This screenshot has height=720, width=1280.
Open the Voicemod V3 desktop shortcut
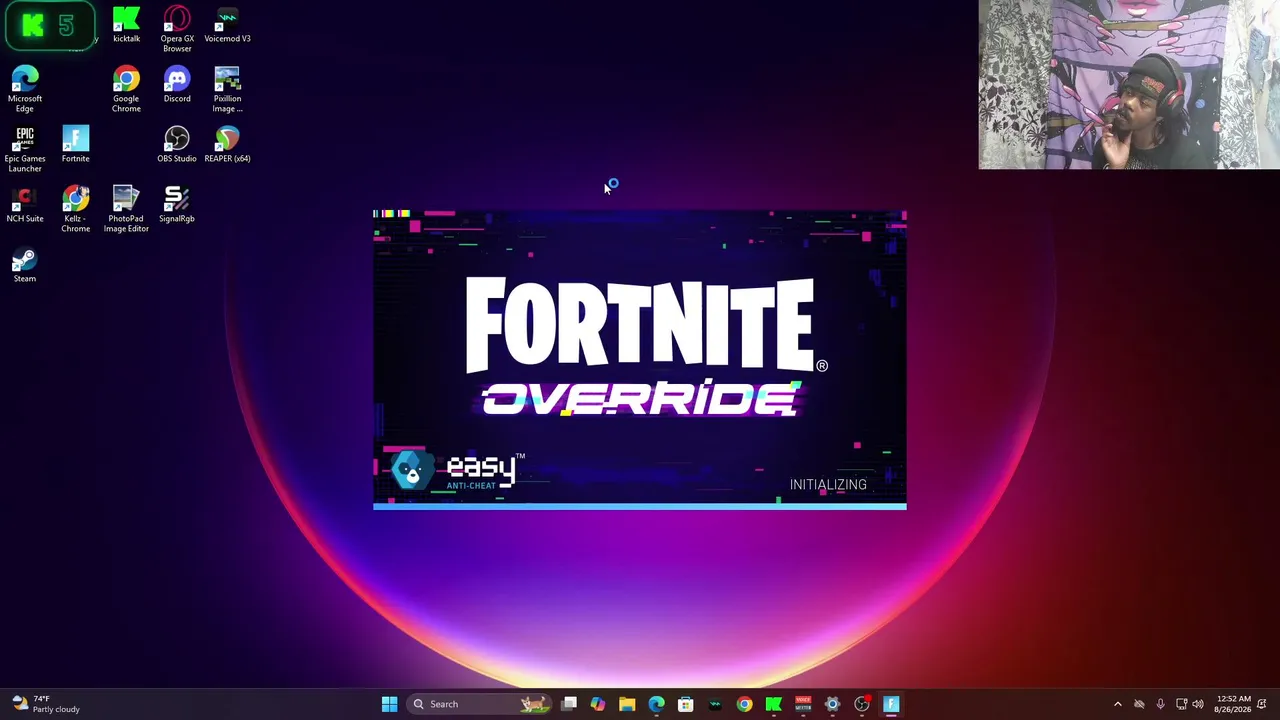tap(227, 25)
